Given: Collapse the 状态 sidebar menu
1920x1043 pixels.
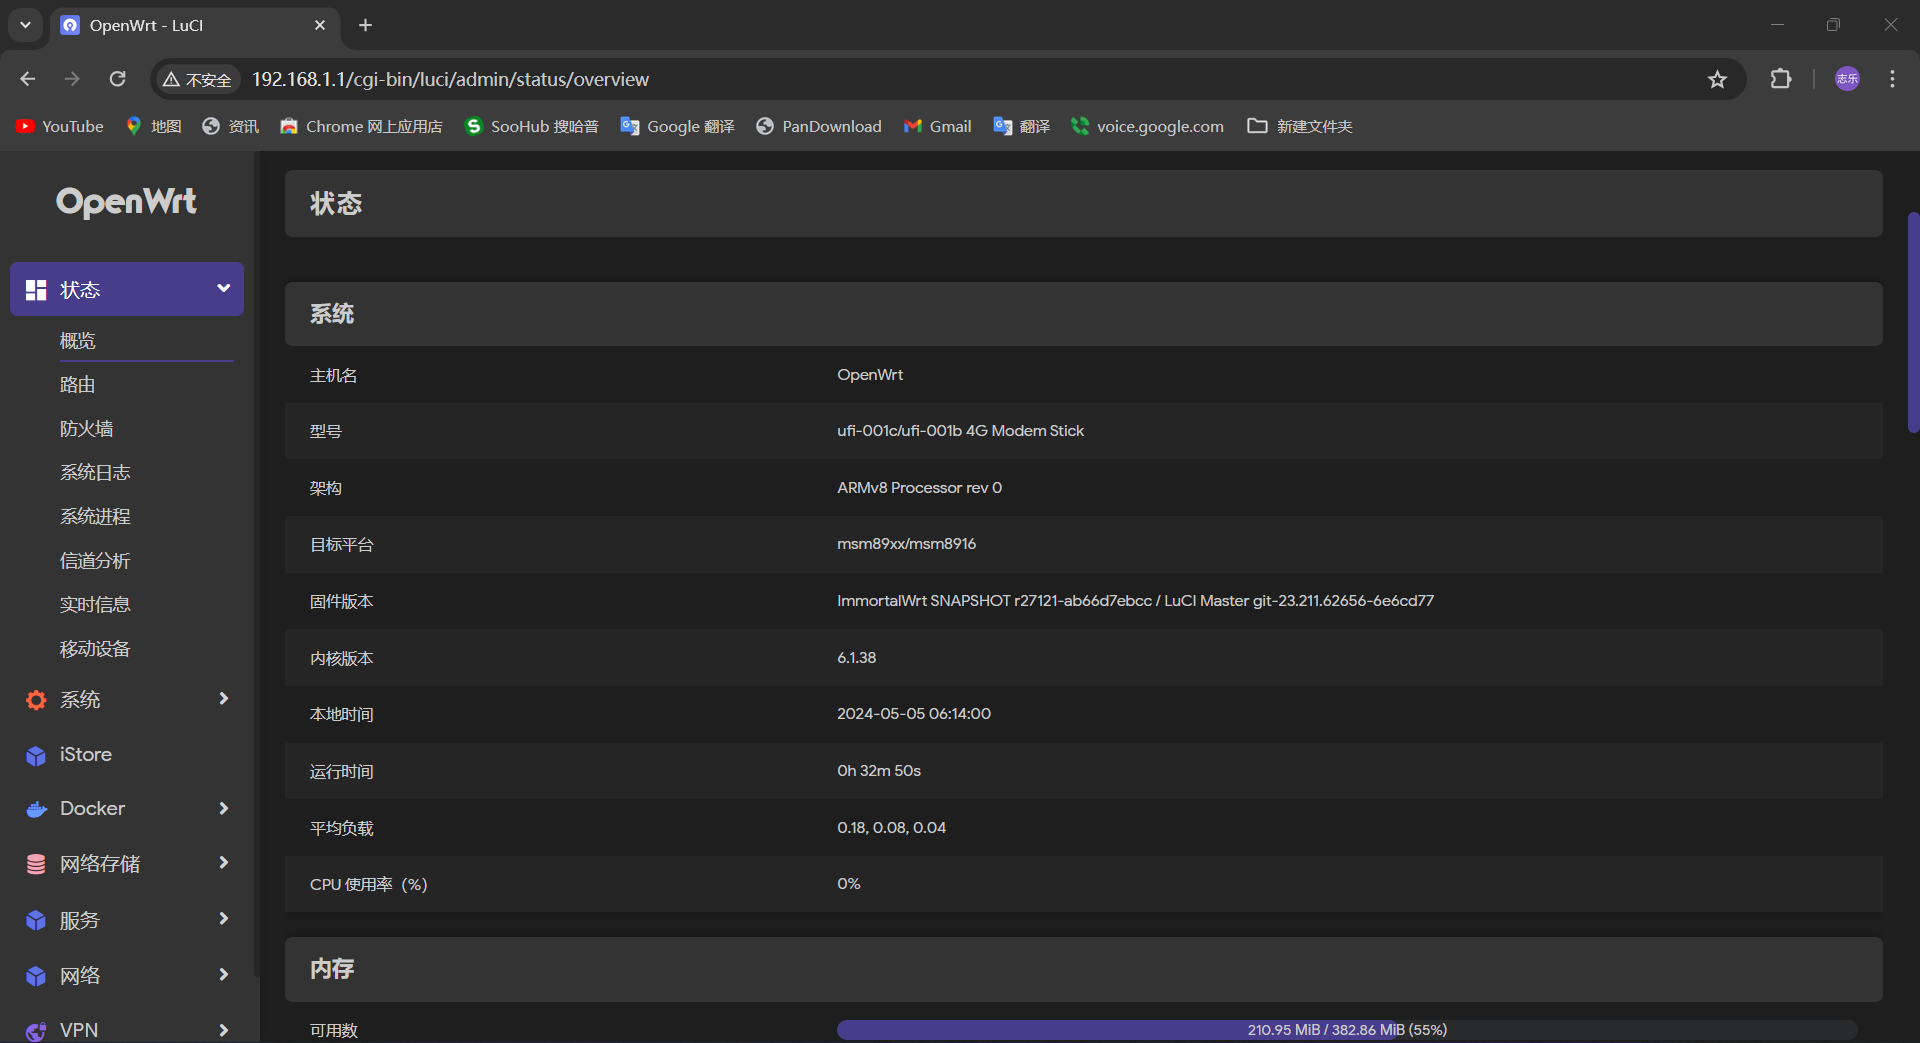Looking at the screenshot, I should coord(223,289).
